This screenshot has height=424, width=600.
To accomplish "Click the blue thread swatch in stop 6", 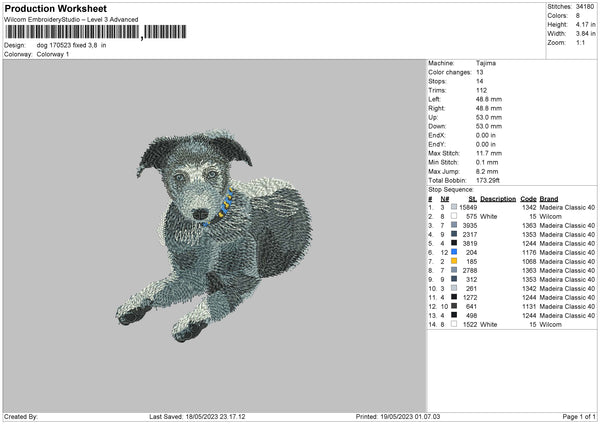I will pos(454,252).
